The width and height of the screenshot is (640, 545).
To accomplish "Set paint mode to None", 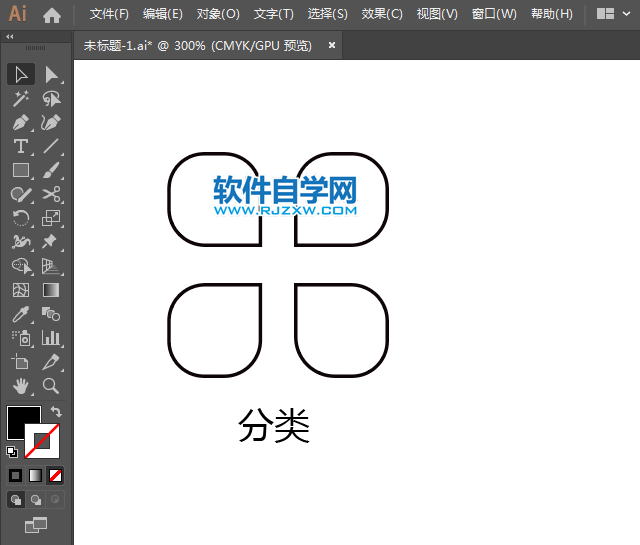I will click(x=56, y=475).
